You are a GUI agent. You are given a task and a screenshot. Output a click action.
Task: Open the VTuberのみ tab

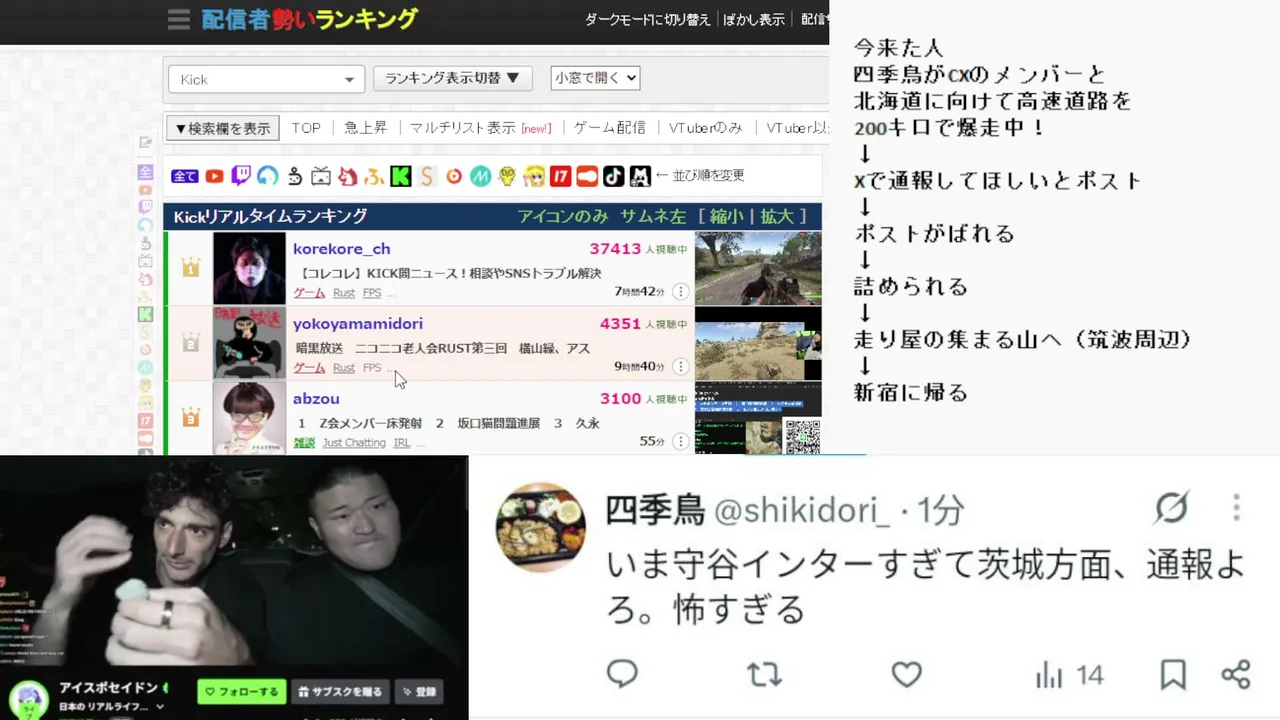[x=706, y=128]
